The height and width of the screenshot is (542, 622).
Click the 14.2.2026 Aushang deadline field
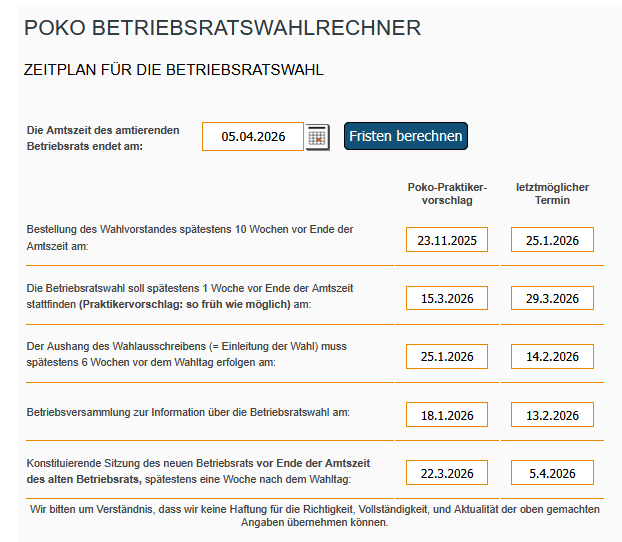coord(552,356)
